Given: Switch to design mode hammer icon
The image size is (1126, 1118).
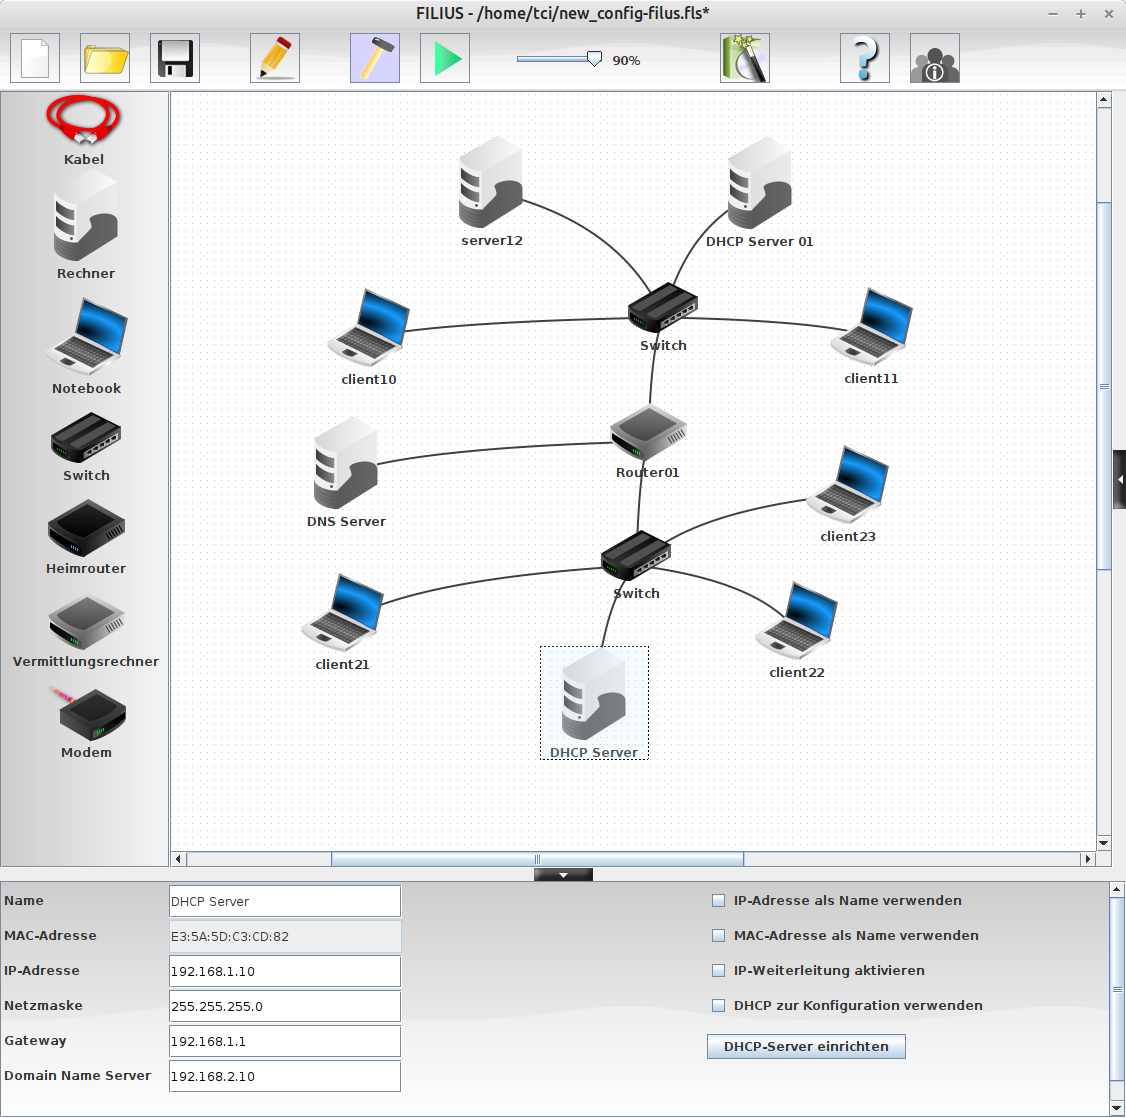Looking at the screenshot, I should (x=375, y=59).
